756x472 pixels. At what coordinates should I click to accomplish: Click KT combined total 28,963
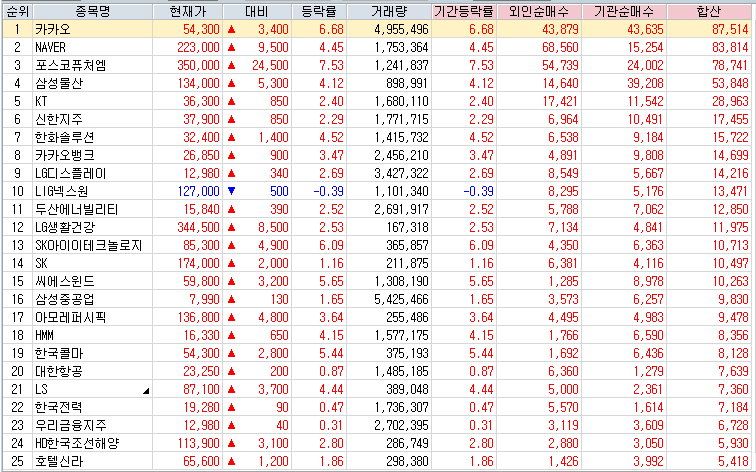pos(730,101)
